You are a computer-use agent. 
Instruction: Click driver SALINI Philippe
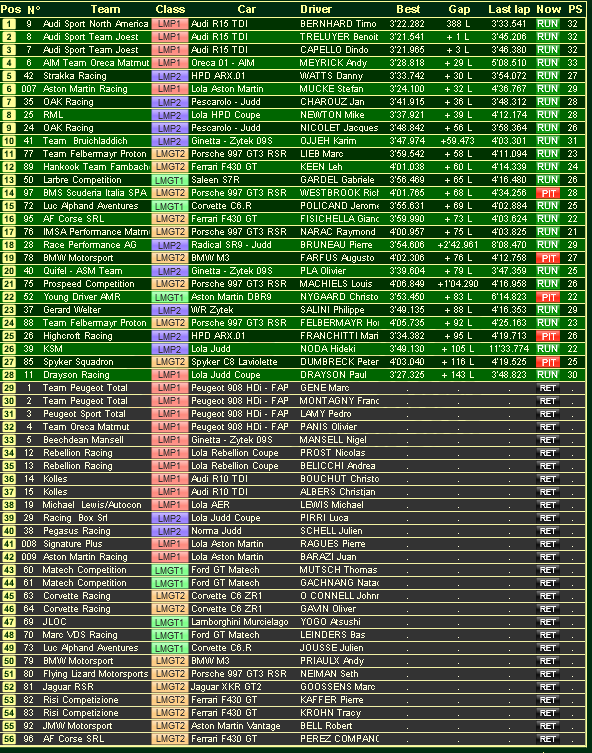[x=332, y=309]
